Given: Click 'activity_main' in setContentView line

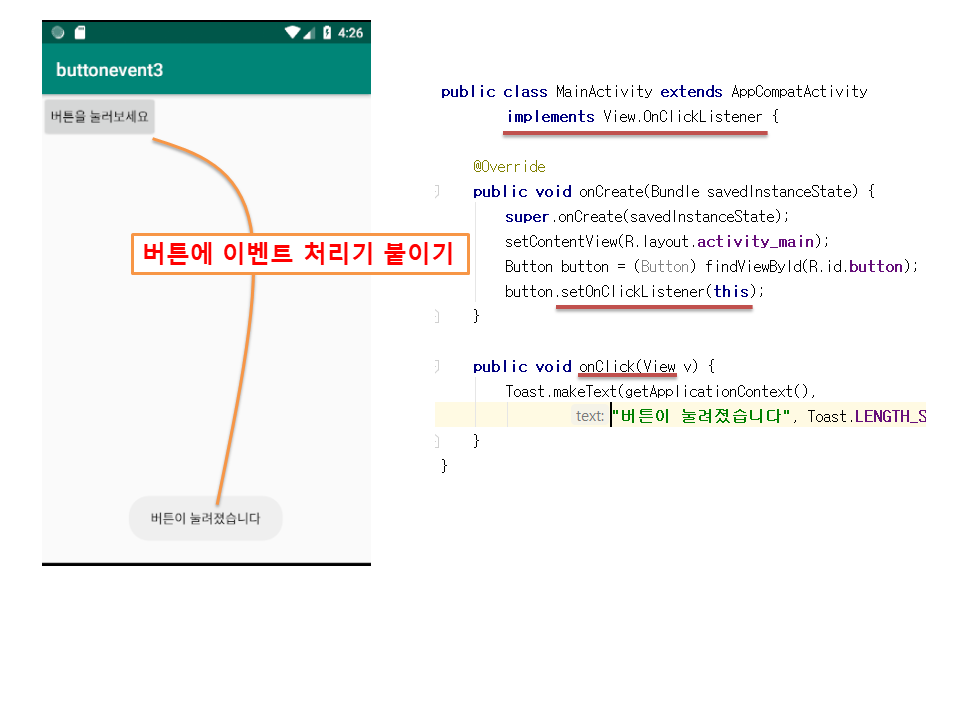Looking at the screenshot, I should [x=756, y=242].
